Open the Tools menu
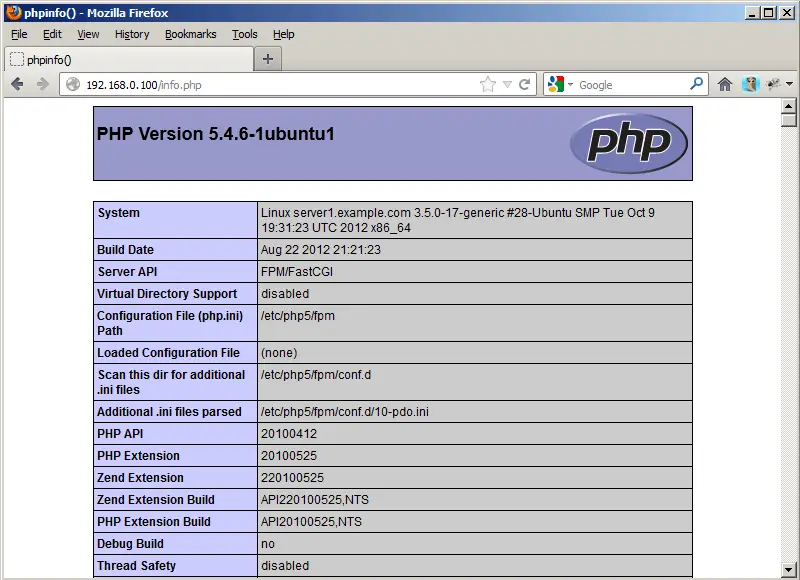 [245, 34]
